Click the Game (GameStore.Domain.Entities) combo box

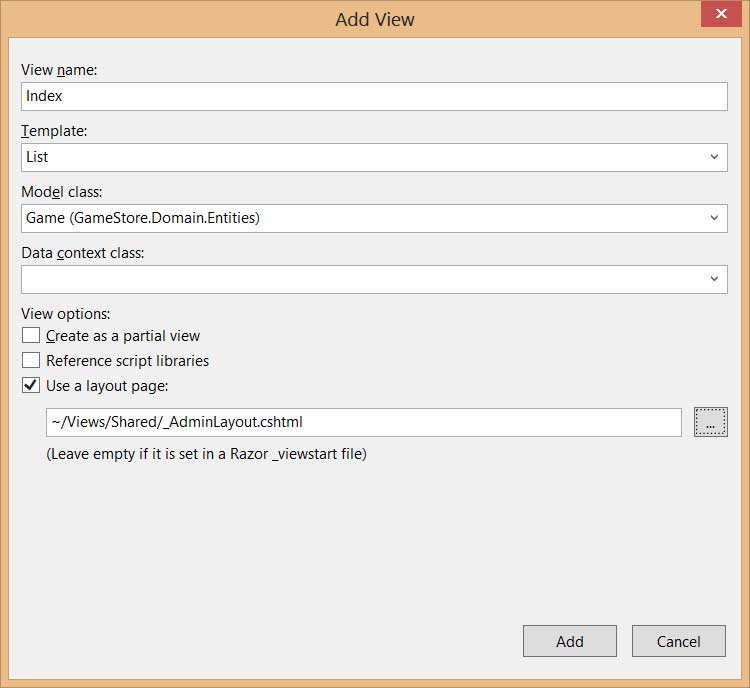[x=374, y=218]
